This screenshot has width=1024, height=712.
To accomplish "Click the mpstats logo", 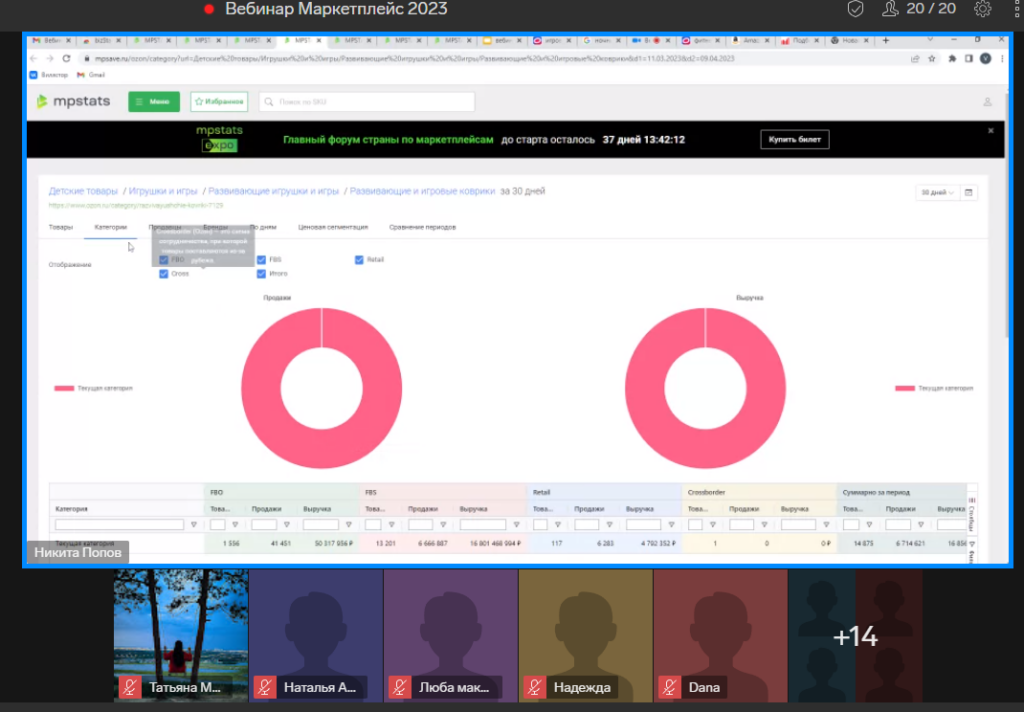I will click(73, 101).
